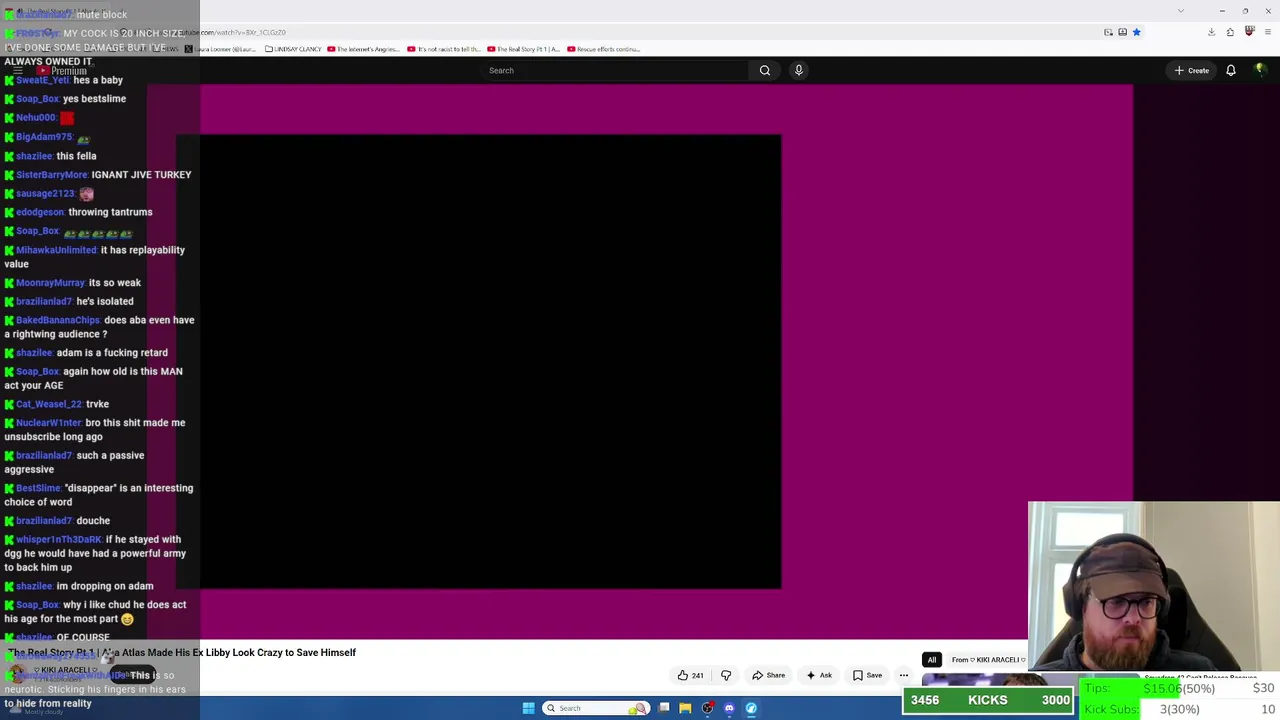Share the video using Share button

coord(768,675)
